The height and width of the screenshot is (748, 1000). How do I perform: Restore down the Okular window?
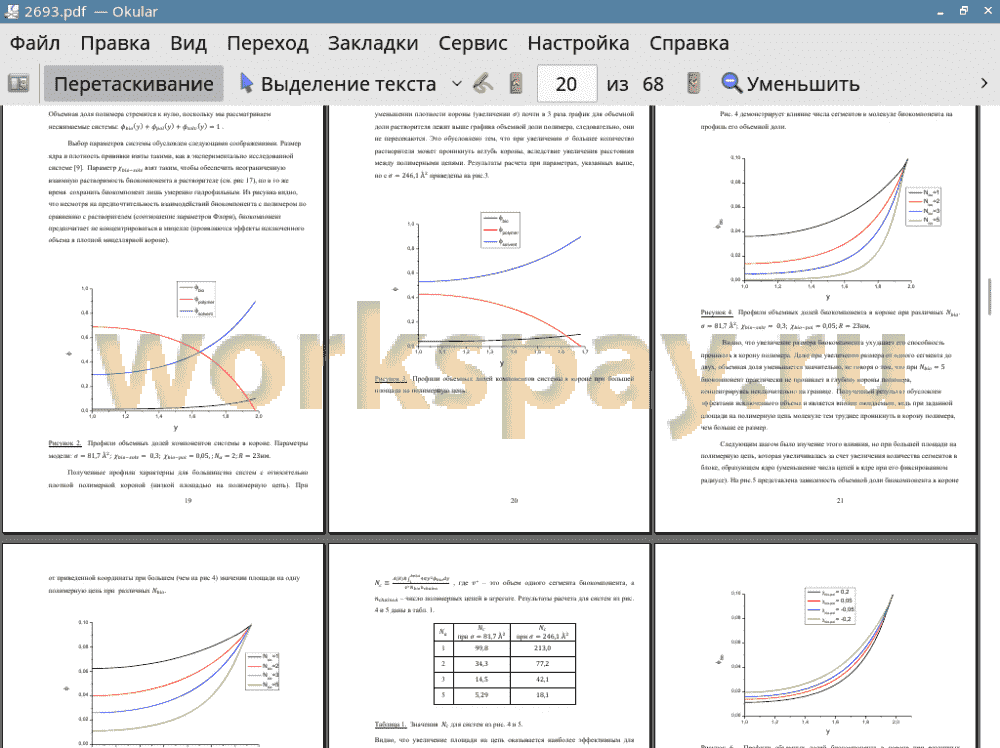coord(964,11)
